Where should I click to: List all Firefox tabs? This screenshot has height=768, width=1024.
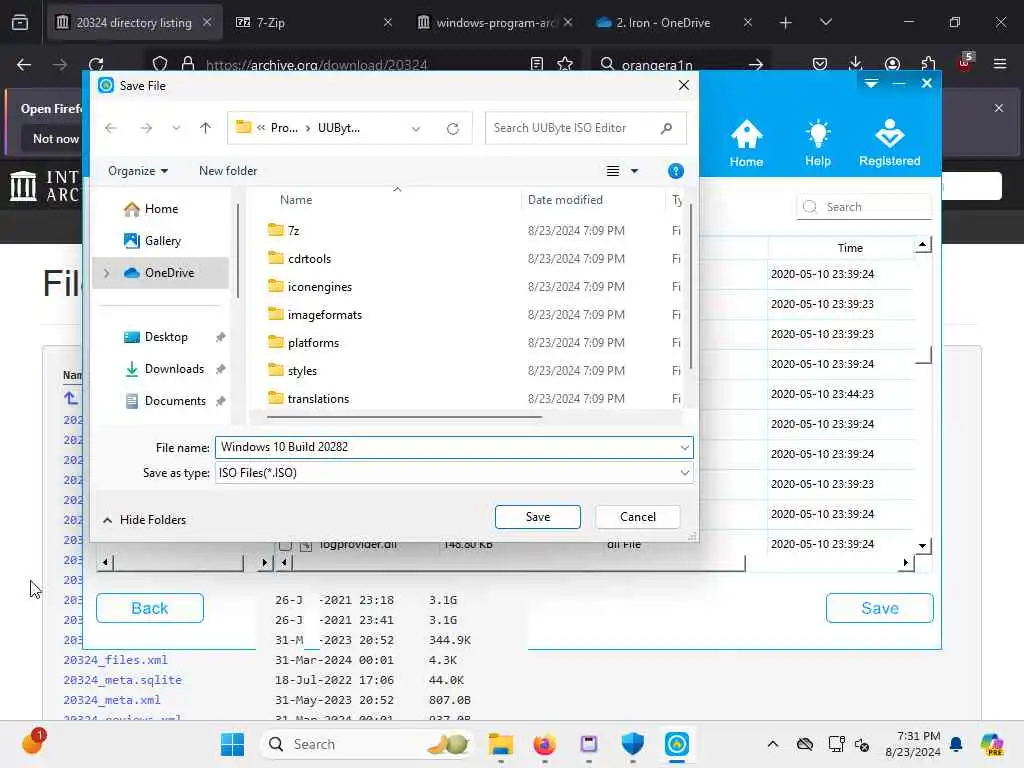(825, 22)
